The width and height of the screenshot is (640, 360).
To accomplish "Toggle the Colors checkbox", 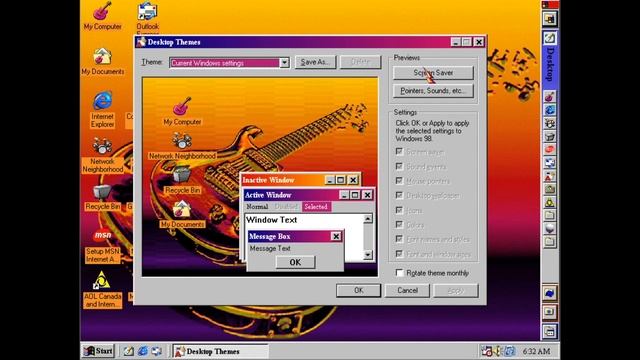I will click(x=399, y=224).
